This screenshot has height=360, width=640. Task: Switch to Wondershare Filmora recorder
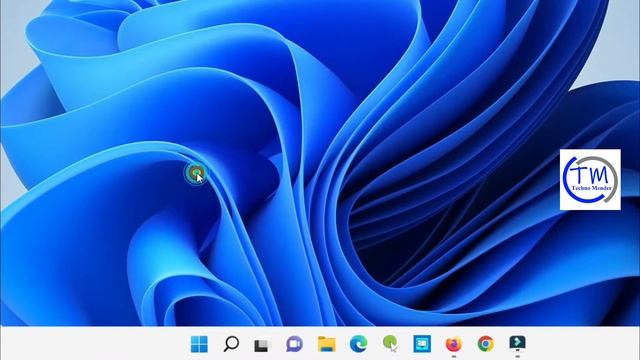click(x=517, y=343)
